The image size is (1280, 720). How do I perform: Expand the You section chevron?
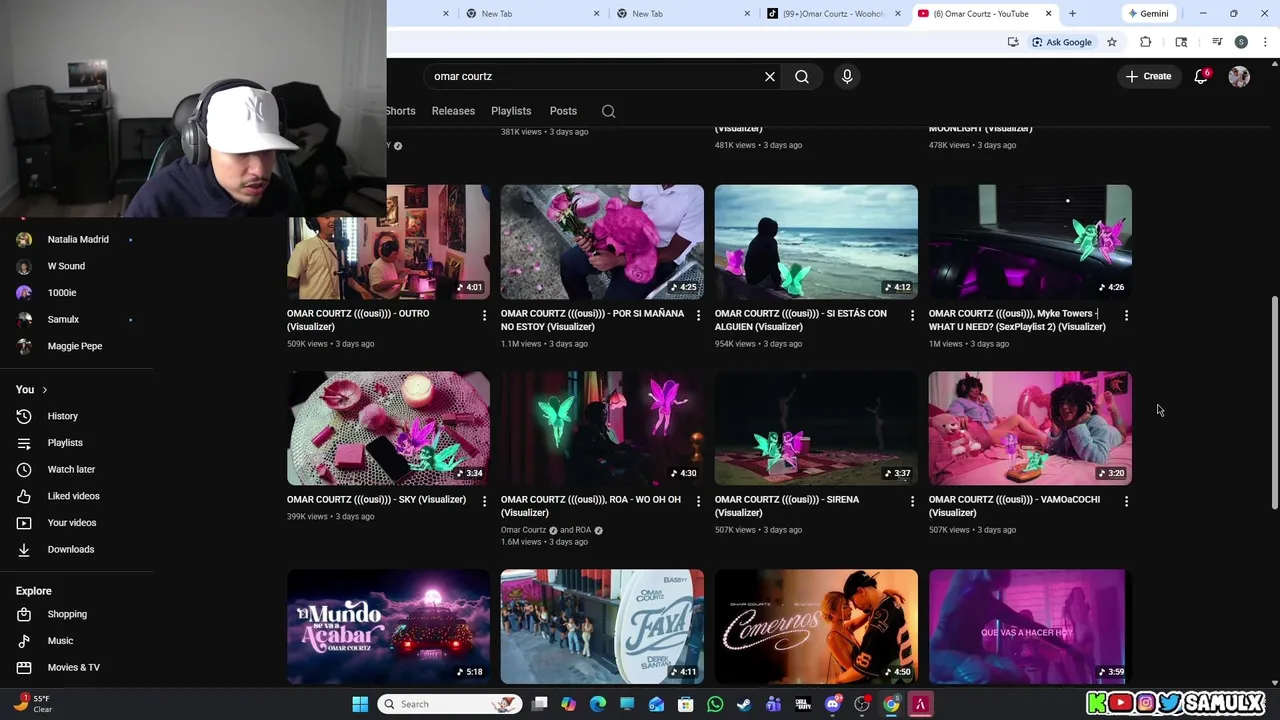click(x=44, y=390)
